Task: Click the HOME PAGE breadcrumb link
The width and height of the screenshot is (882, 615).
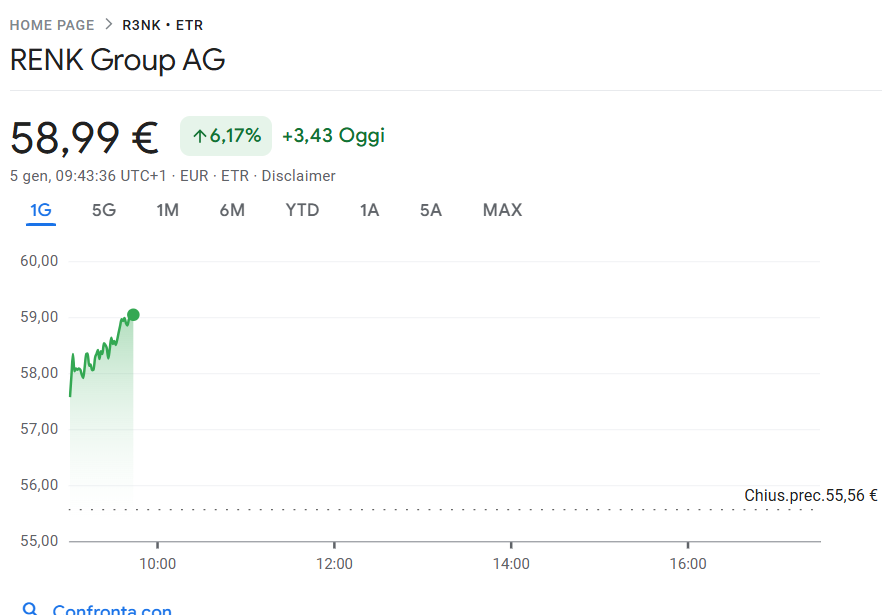Action: pos(52,25)
